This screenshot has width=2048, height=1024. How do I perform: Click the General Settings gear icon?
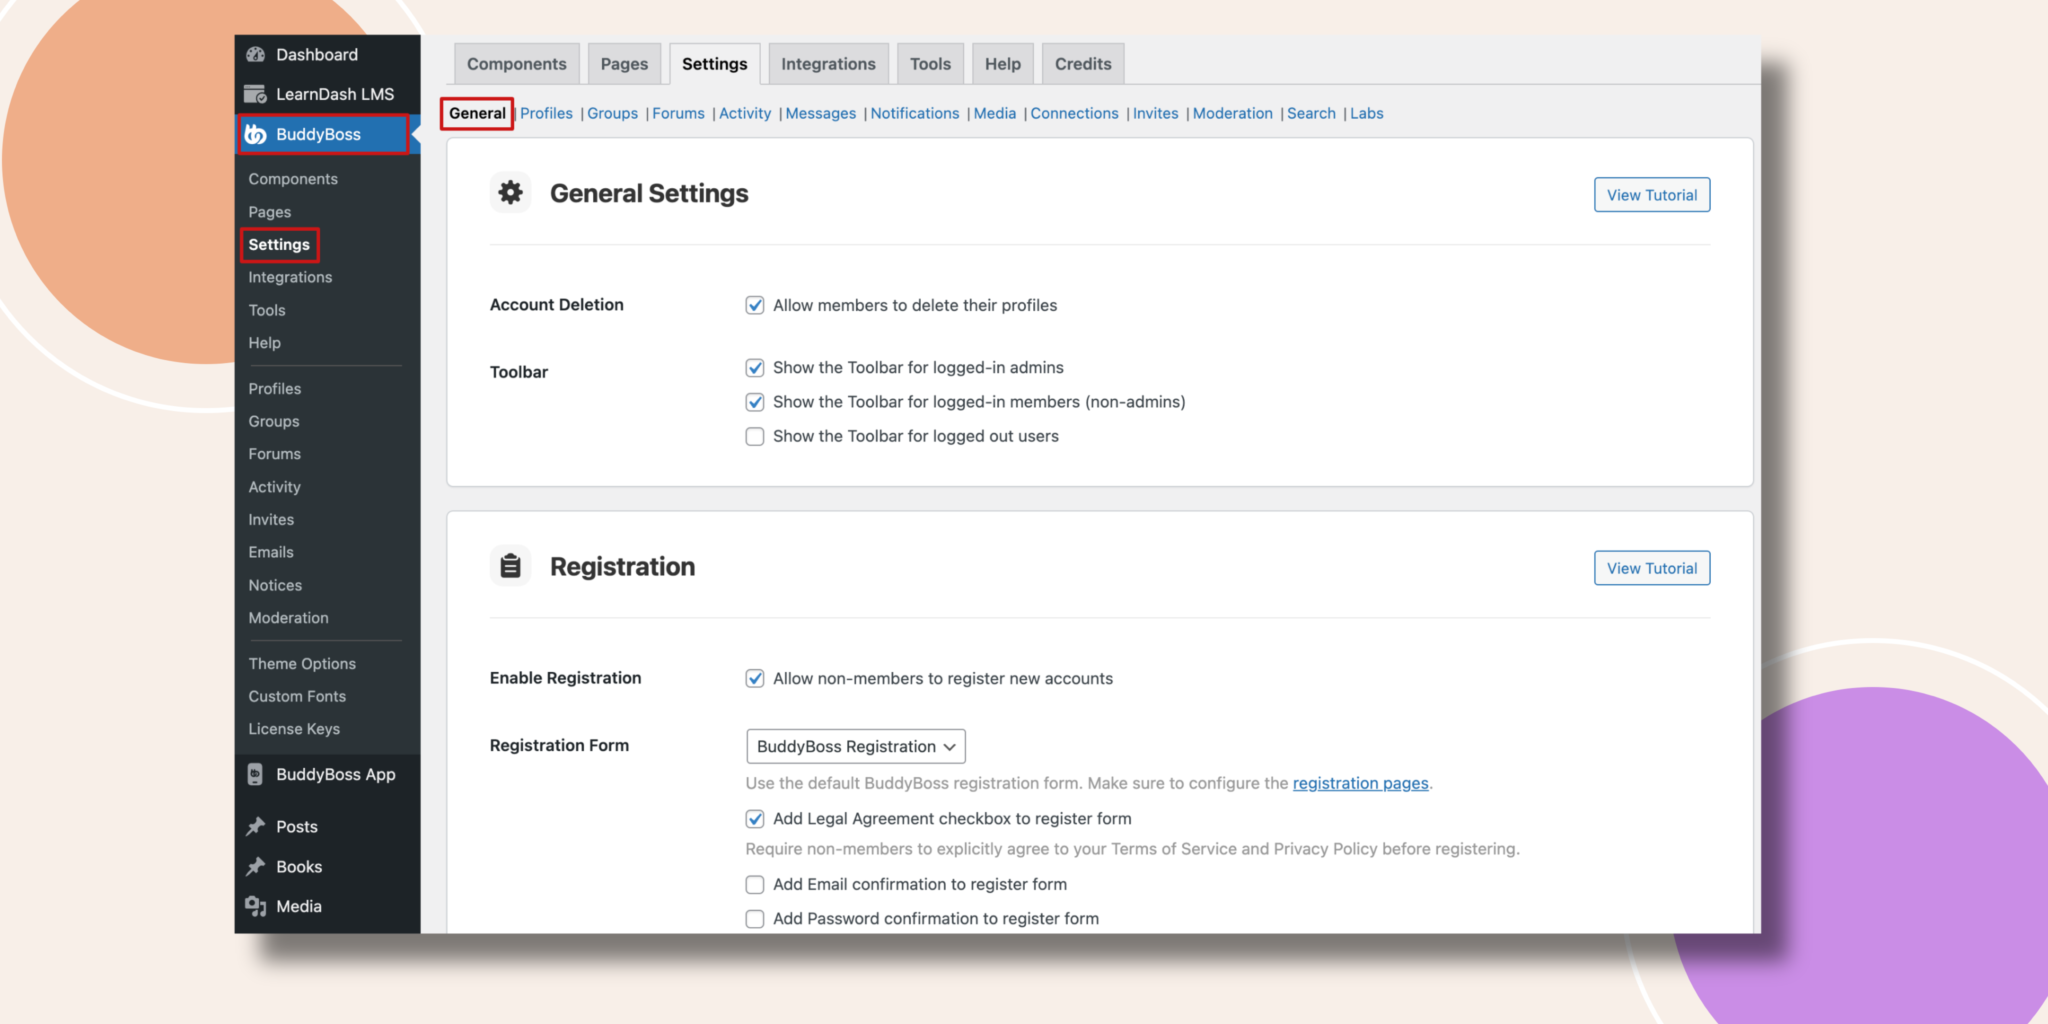(510, 192)
